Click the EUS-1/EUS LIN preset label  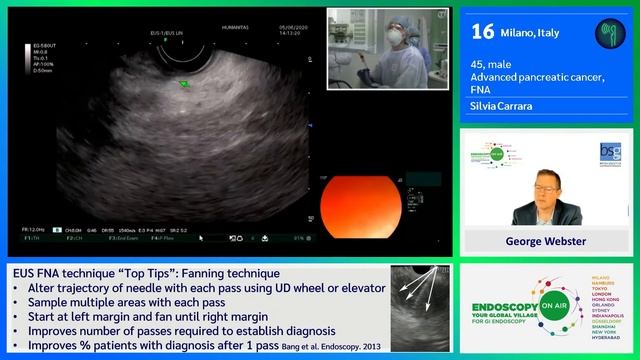(167, 33)
